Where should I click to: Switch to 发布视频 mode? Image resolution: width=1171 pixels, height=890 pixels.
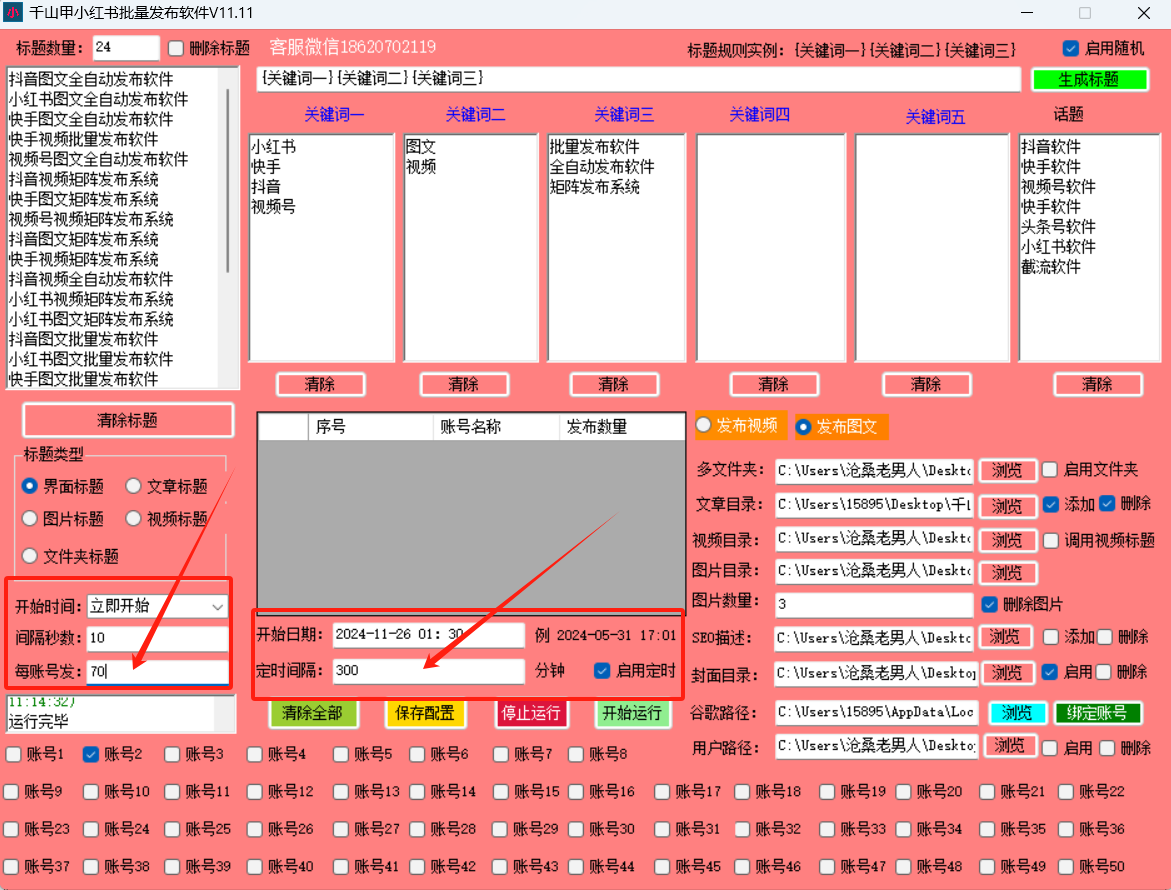pyautogui.click(x=703, y=425)
